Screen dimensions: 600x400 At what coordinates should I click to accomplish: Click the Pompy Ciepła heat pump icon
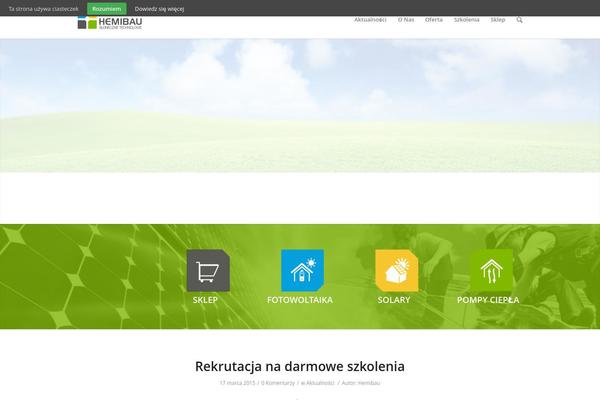[x=490, y=270]
